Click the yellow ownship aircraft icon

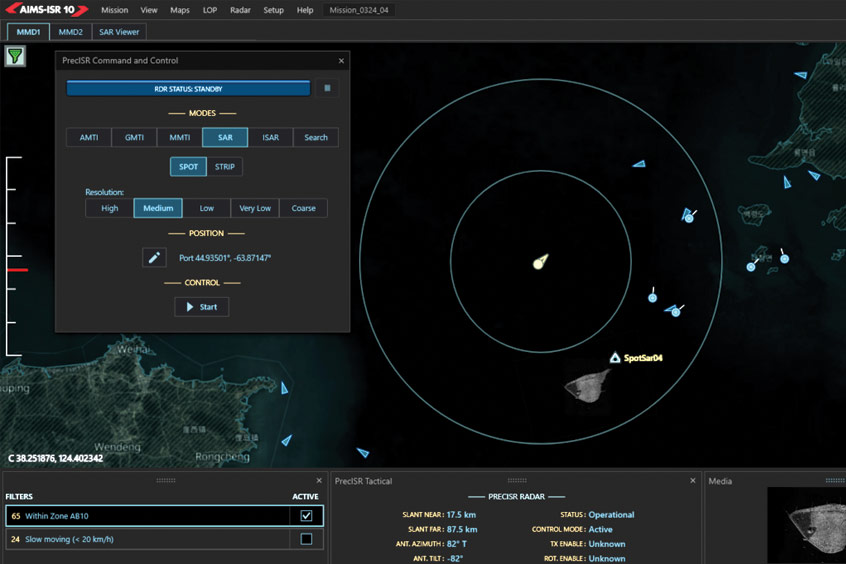pyautogui.click(x=540, y=263)
